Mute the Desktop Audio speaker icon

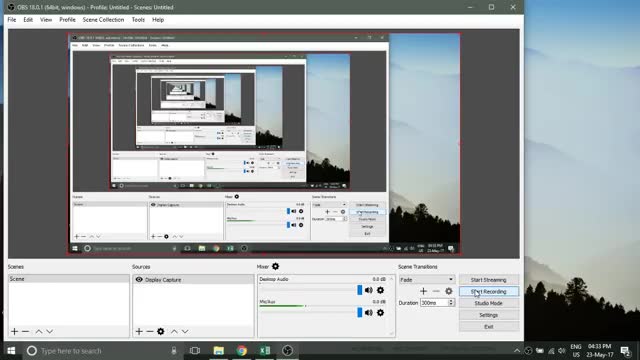(369, 290)
